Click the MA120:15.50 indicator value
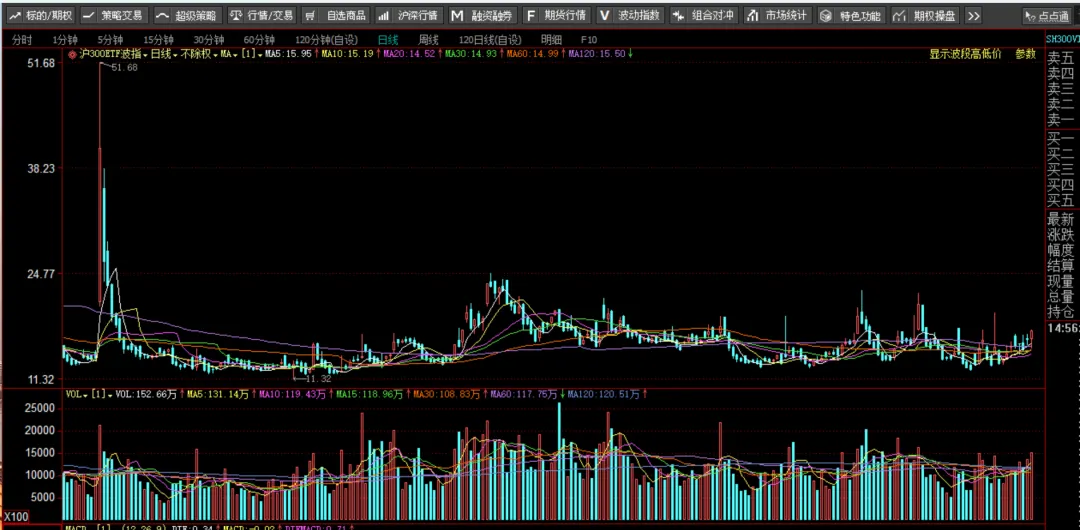 click(x=597, y=54)
